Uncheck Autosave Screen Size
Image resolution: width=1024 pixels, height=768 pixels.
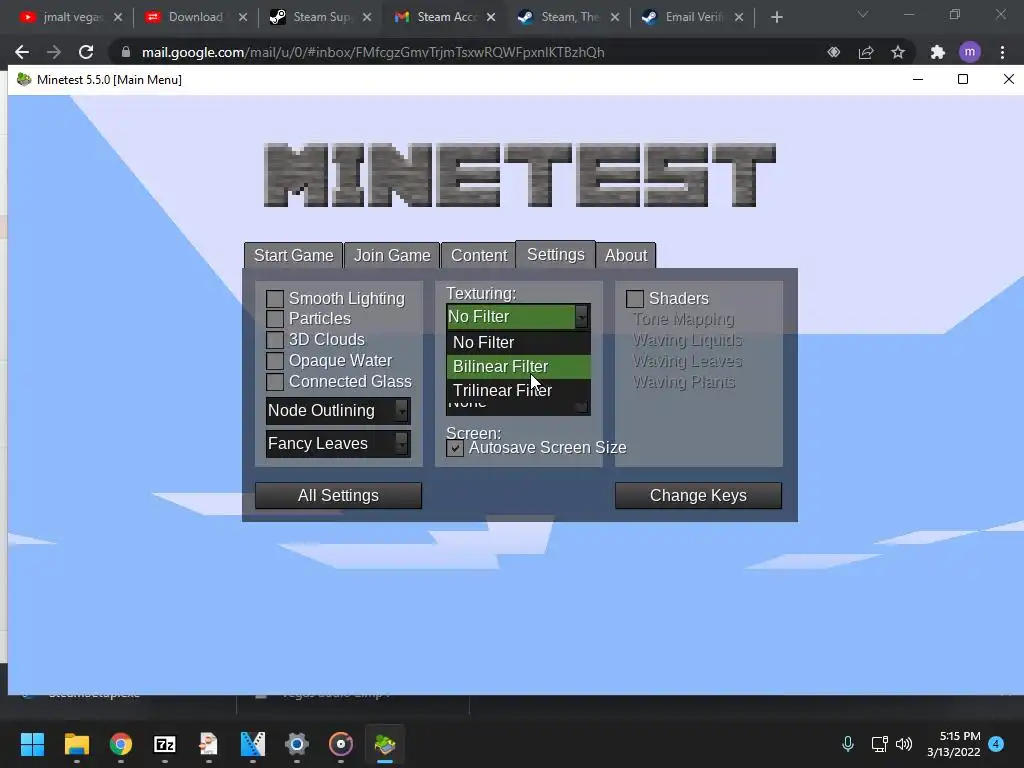pos(455,448)
